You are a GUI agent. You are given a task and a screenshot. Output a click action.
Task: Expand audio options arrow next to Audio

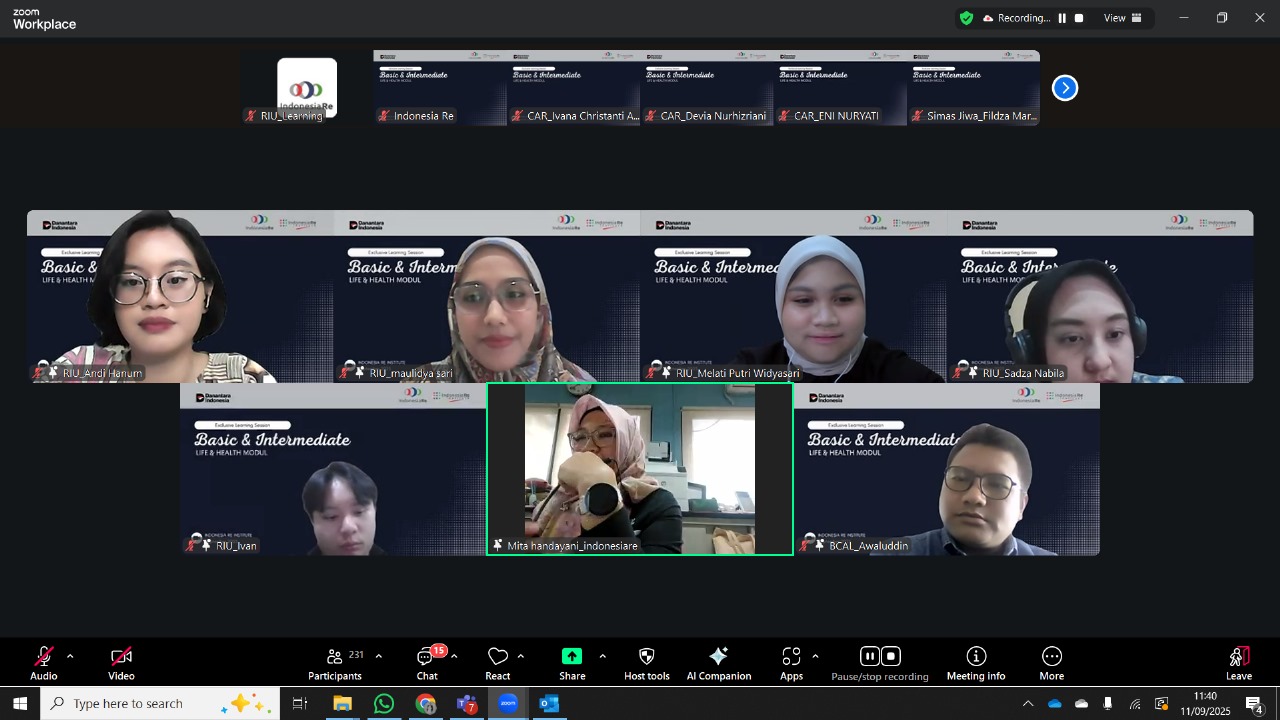pyautogui.click(x=70, y=657)
